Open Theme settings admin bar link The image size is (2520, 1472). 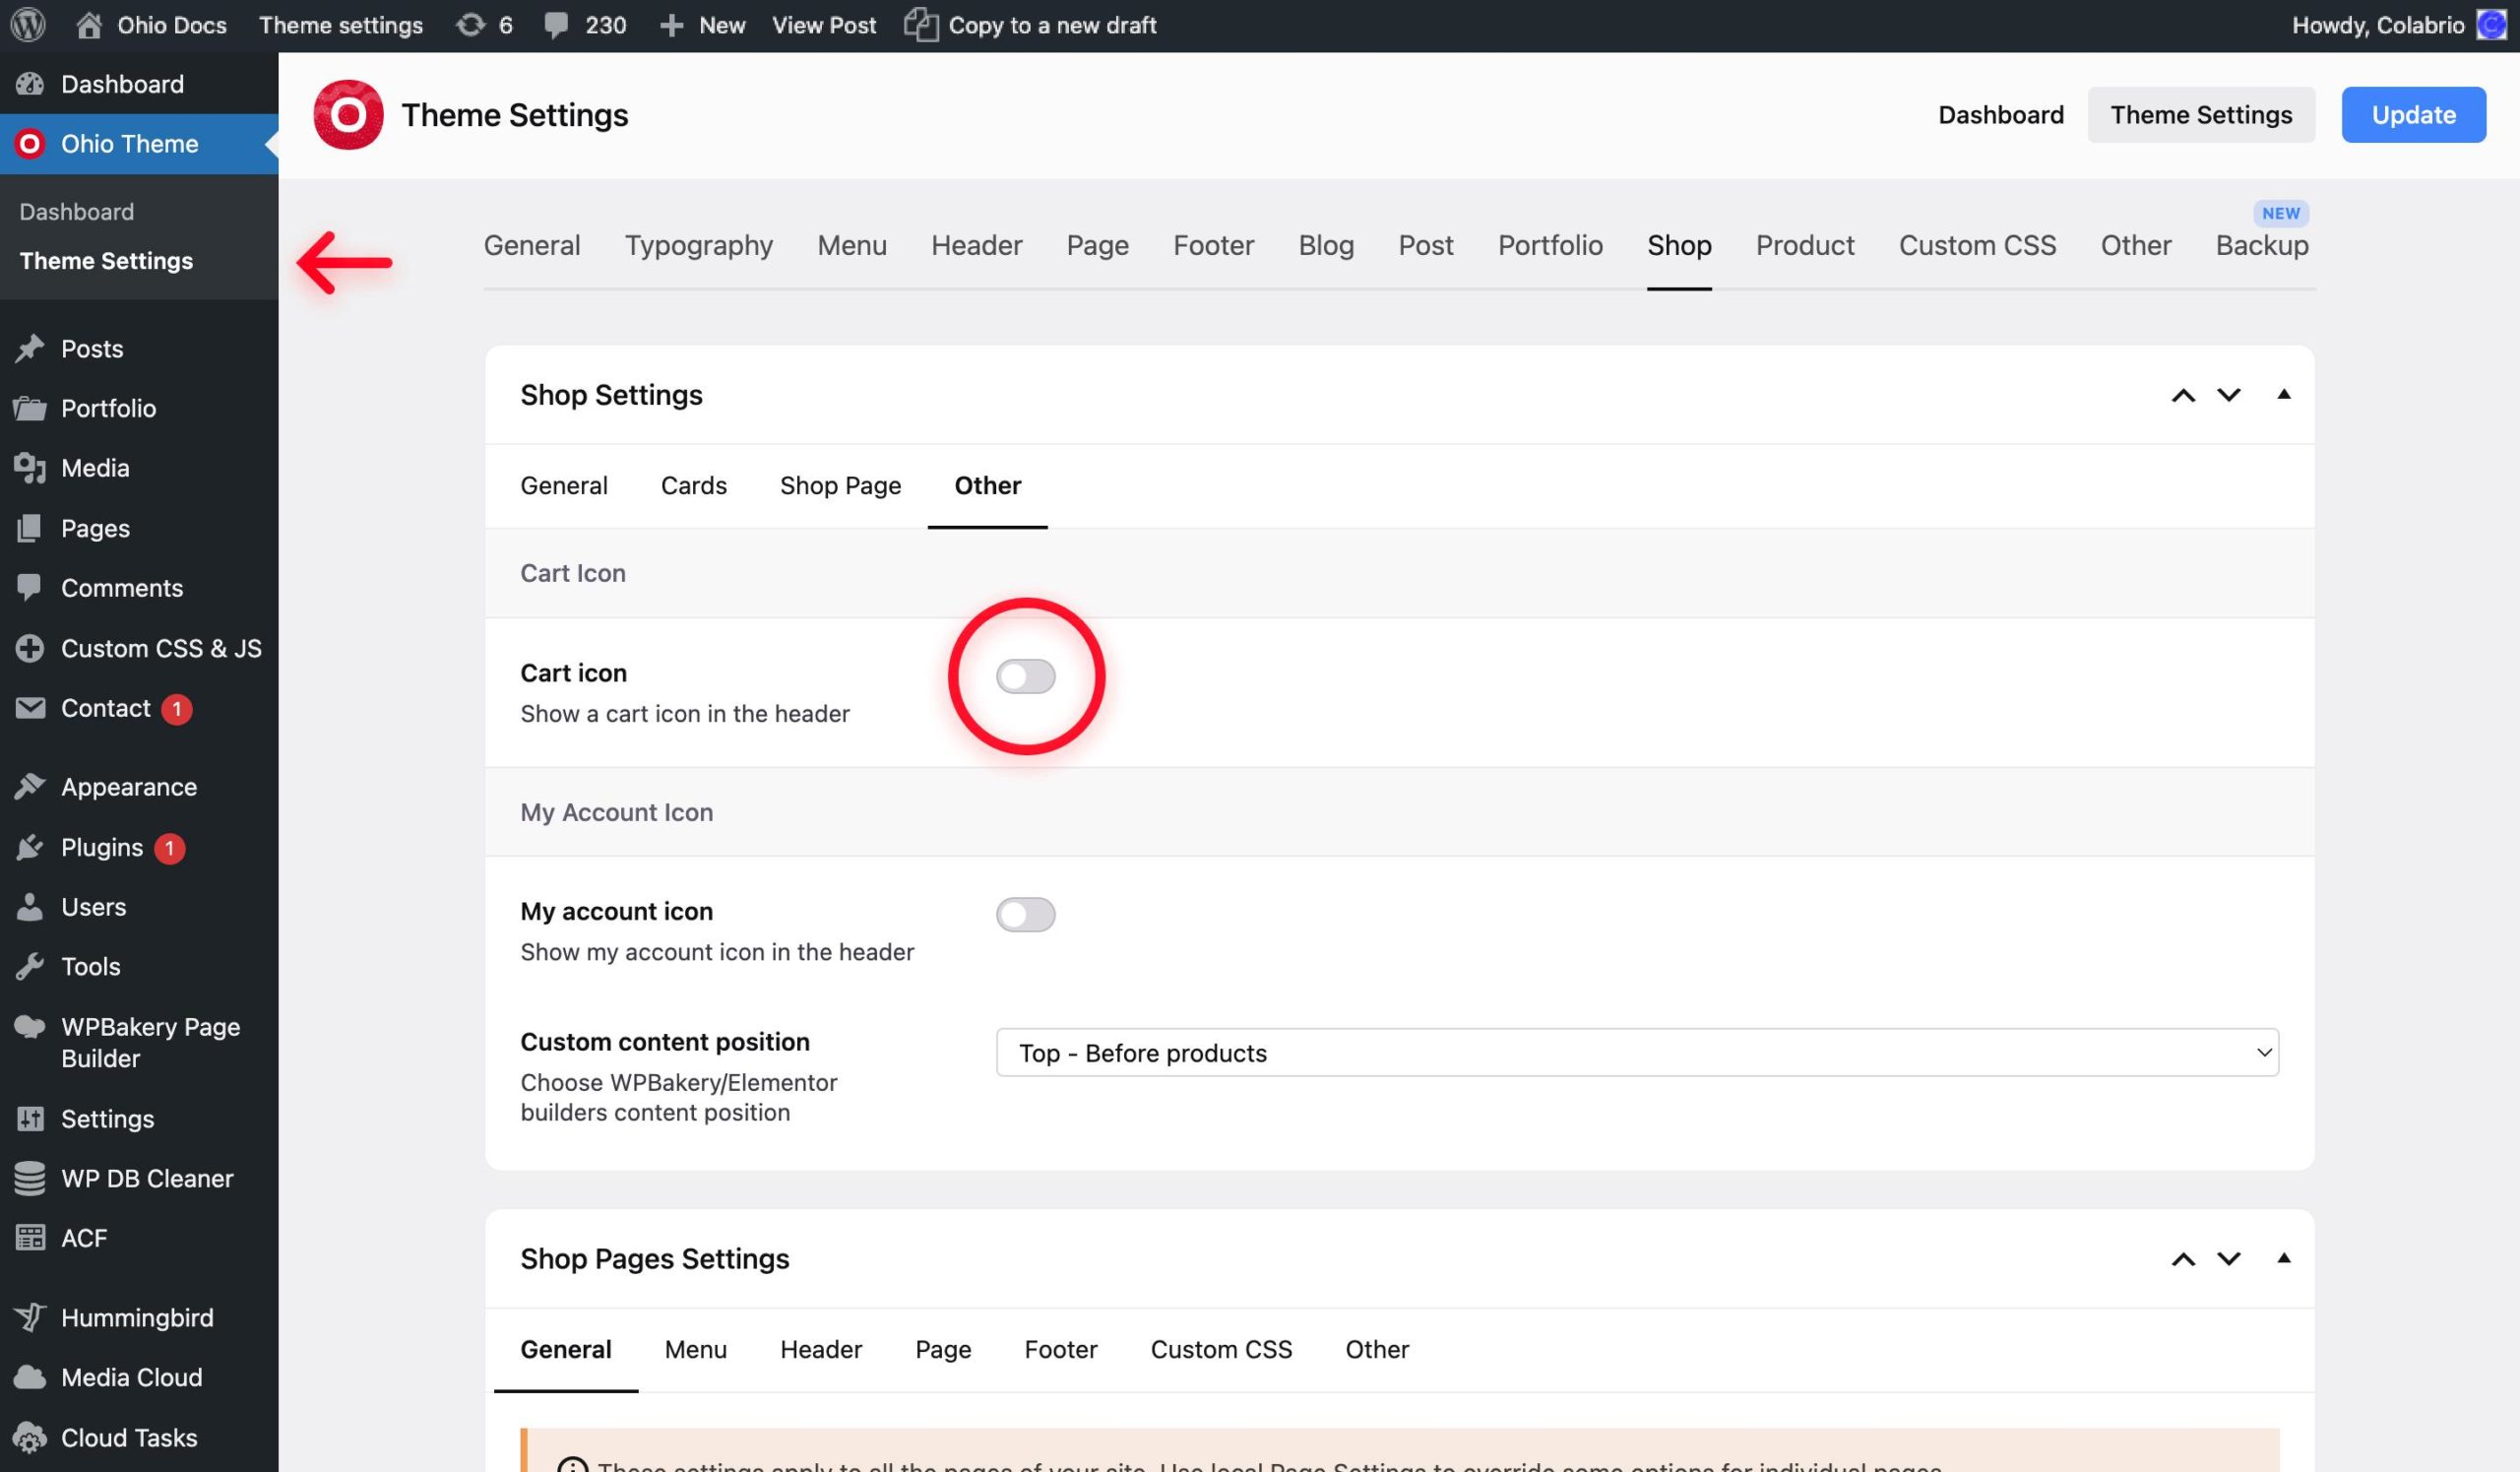point(341,25)
